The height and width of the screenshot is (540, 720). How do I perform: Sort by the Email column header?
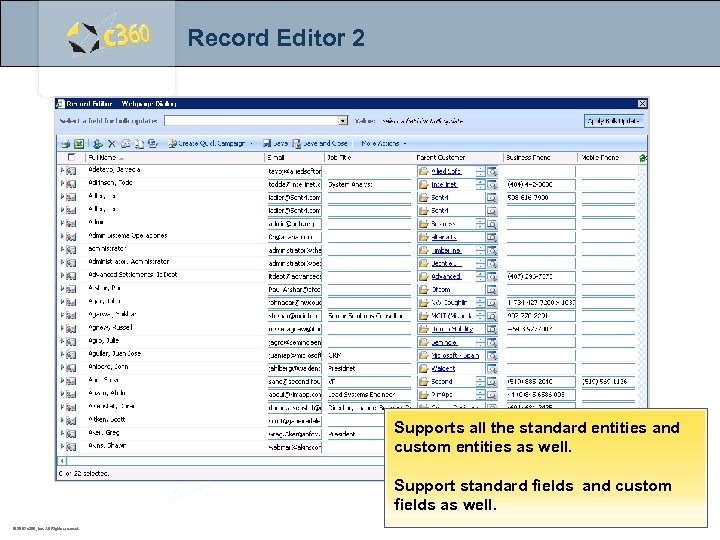point(295,158)
